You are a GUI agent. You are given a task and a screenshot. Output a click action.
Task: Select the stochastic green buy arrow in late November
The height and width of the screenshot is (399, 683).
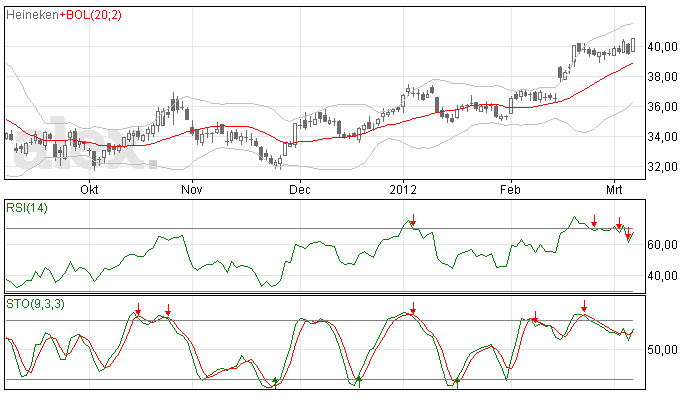(x=275, y=382)
